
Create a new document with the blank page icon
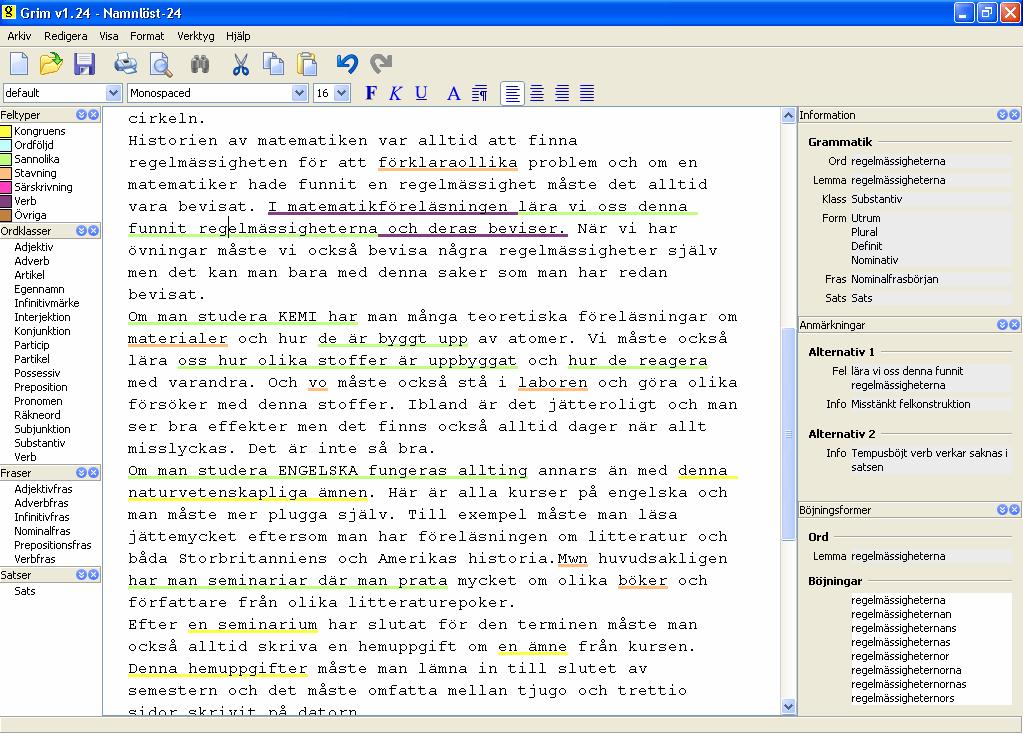19,64
